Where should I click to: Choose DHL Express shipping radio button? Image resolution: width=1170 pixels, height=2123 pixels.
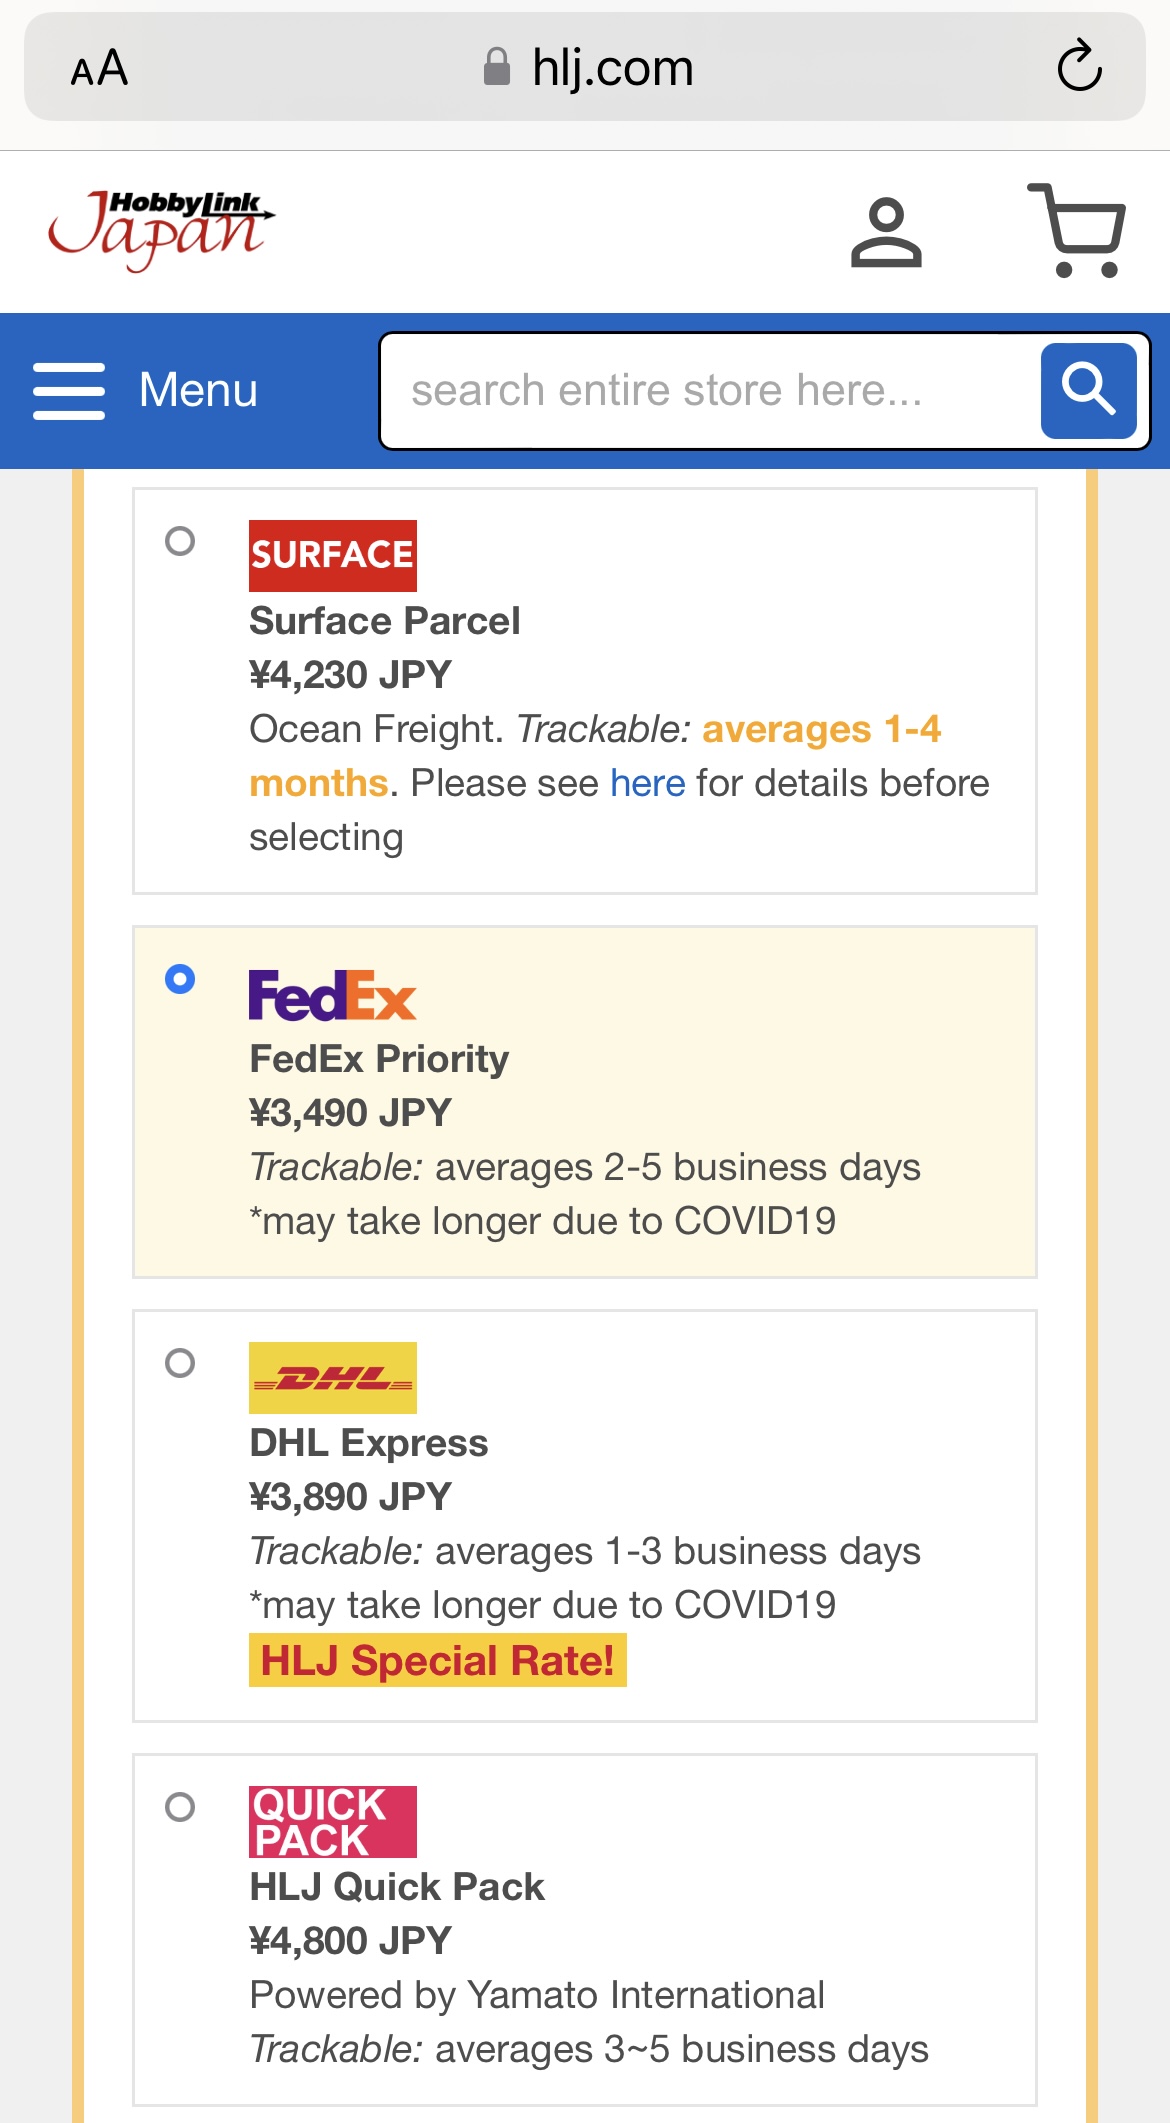pos(180,1363)
